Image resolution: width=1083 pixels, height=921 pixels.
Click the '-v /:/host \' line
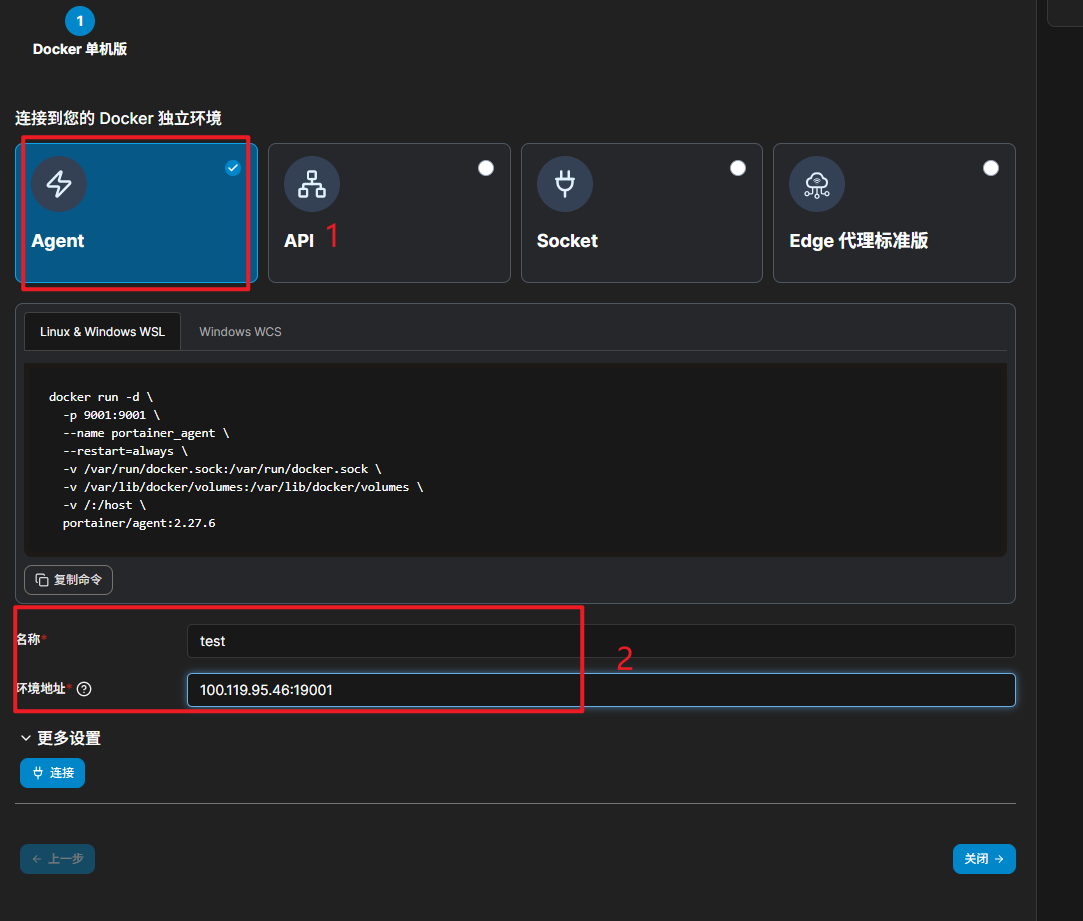click(x=104, y=505)
